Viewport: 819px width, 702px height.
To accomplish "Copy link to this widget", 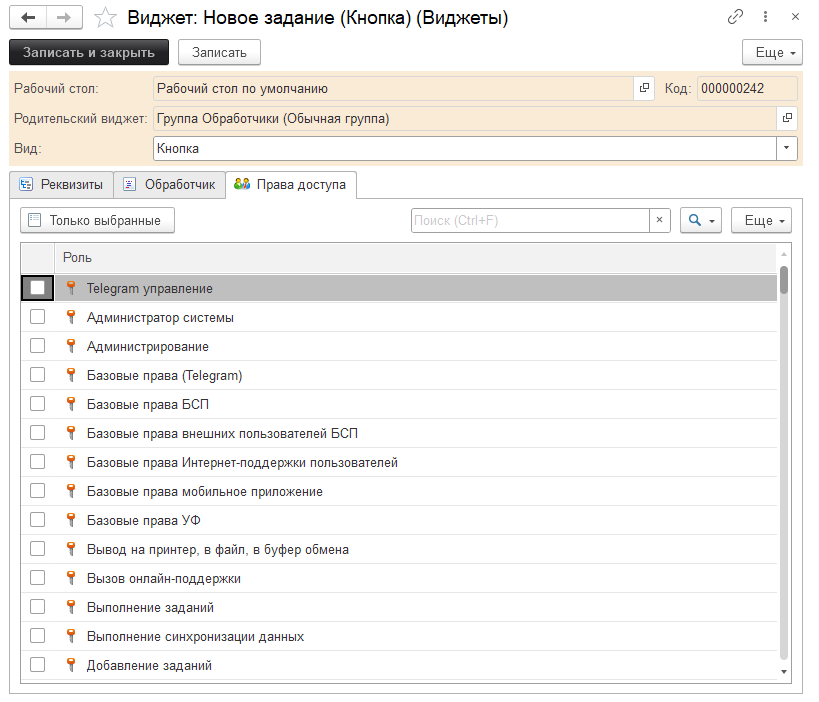I will 735,17.
